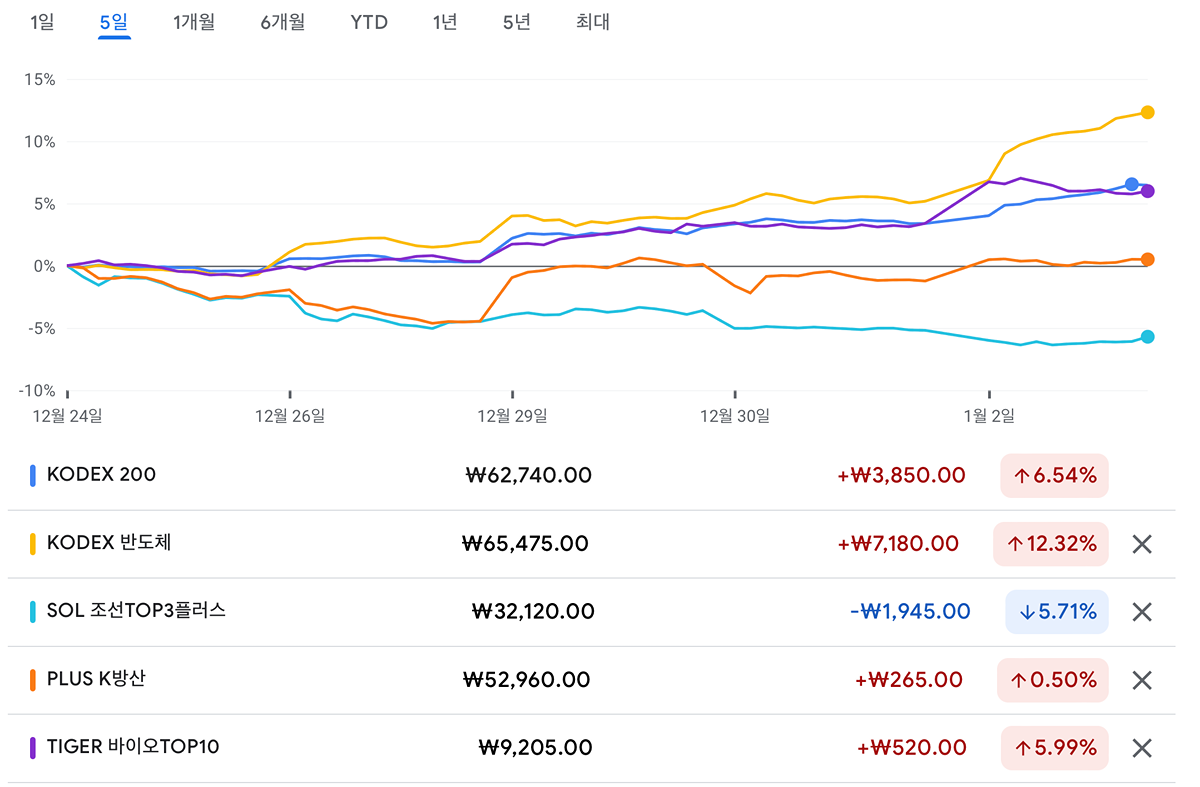Screen dimensions: 1200x787
Task: Click the 12.32% gain badge
Action: point(1051,544)
